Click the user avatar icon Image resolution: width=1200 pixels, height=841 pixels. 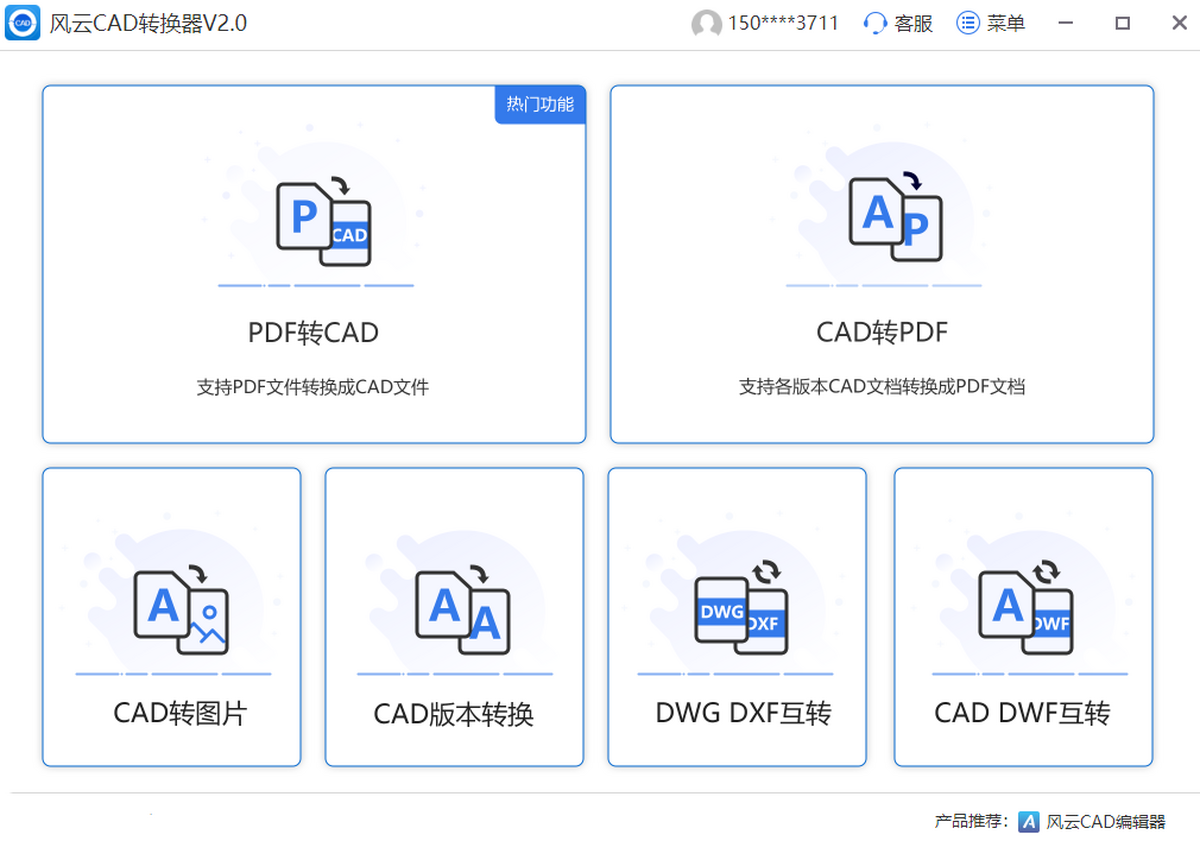[x=706, y=24]
